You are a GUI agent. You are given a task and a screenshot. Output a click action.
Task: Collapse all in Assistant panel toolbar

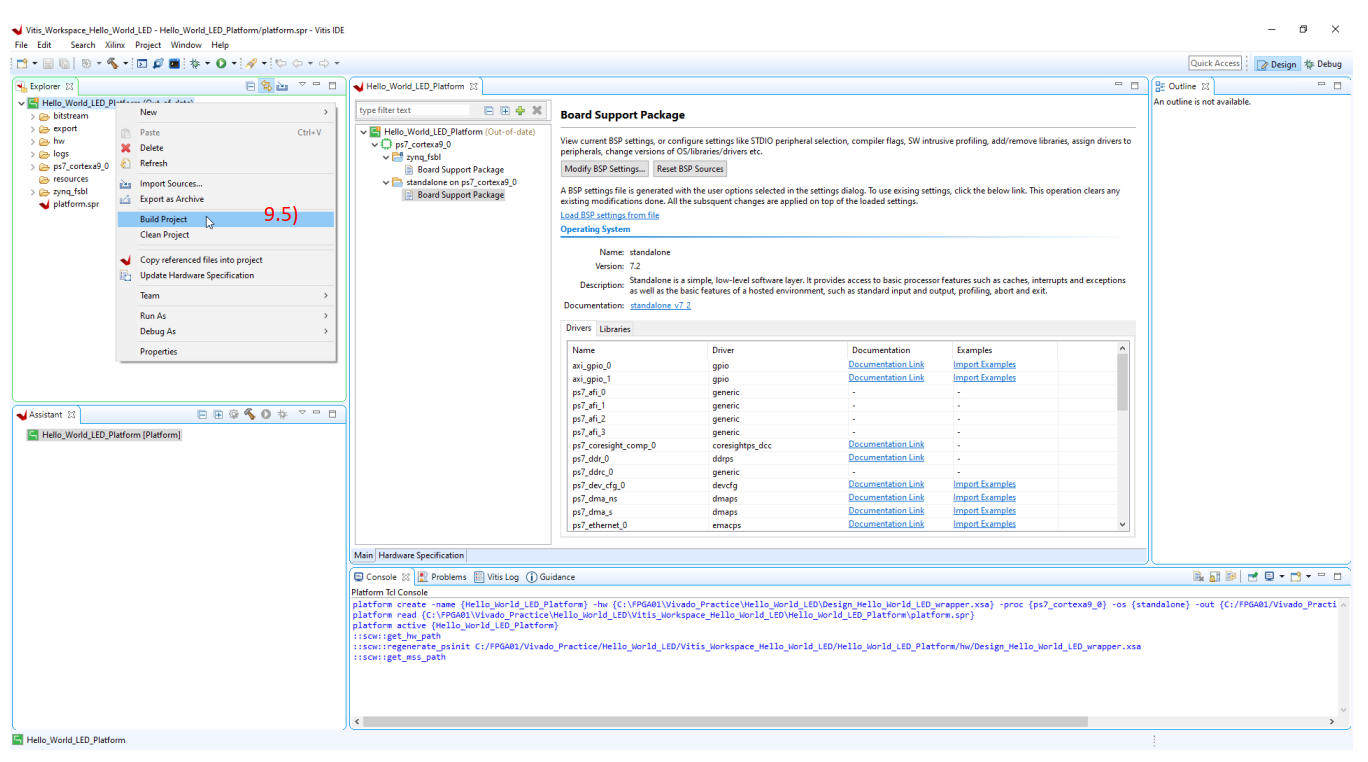pyautogui.click(x=202, y=414)
